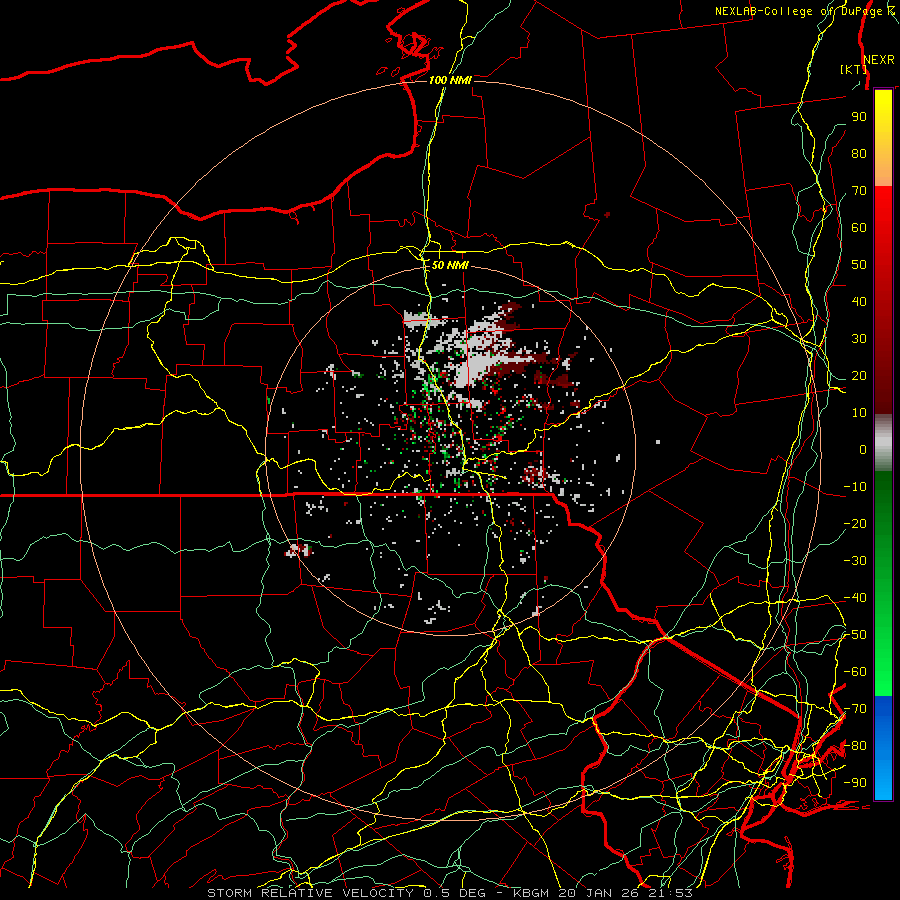900x900 pixels.
Task: Click the 50 NMI range ring label
Action: (x=450, y=265)
